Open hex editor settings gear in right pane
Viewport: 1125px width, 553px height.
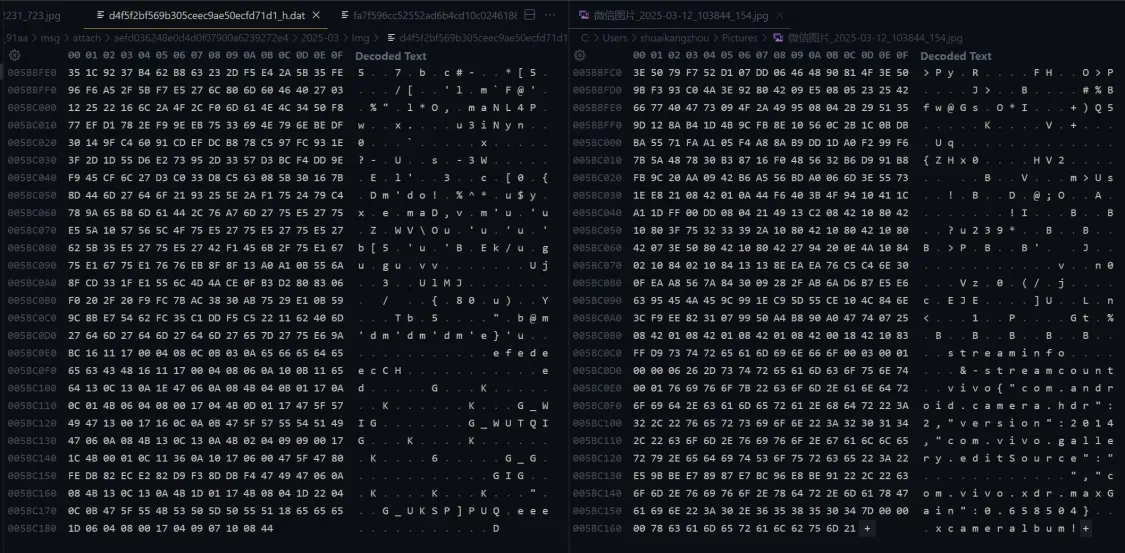click(x=580, y=56)
